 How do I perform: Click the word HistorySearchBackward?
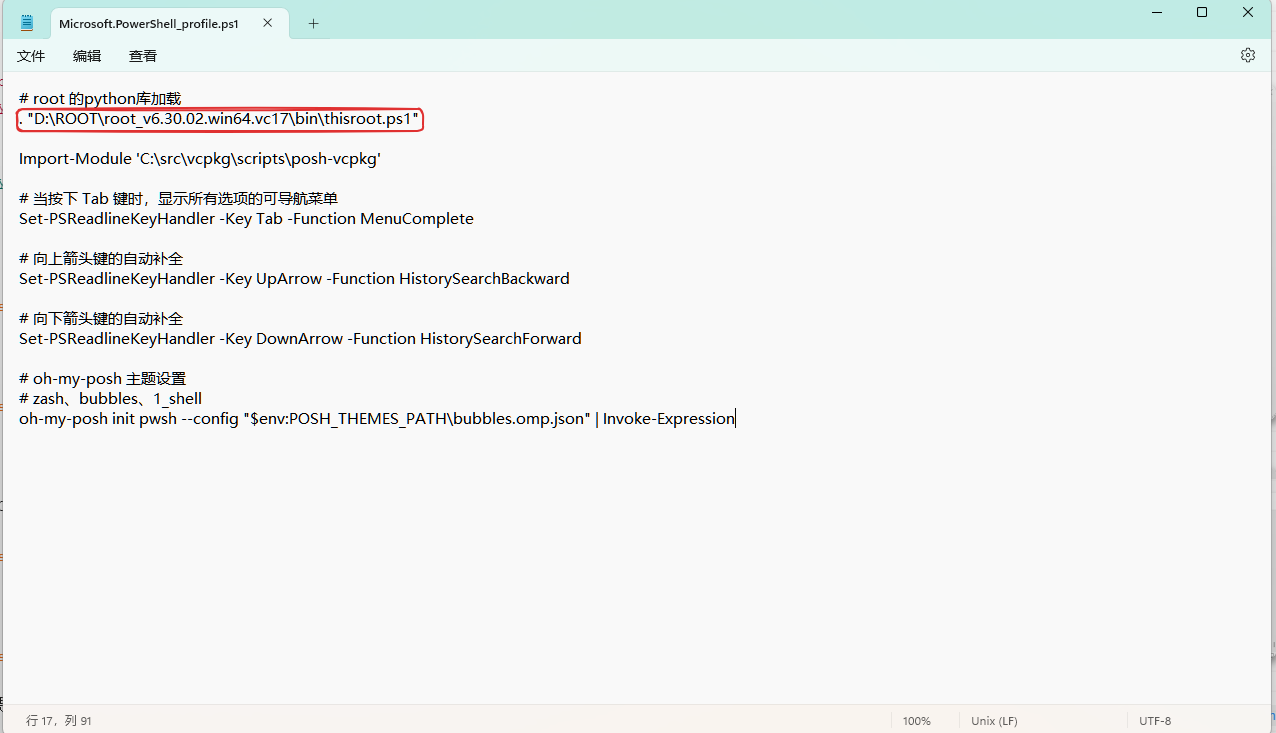[487, 278]
